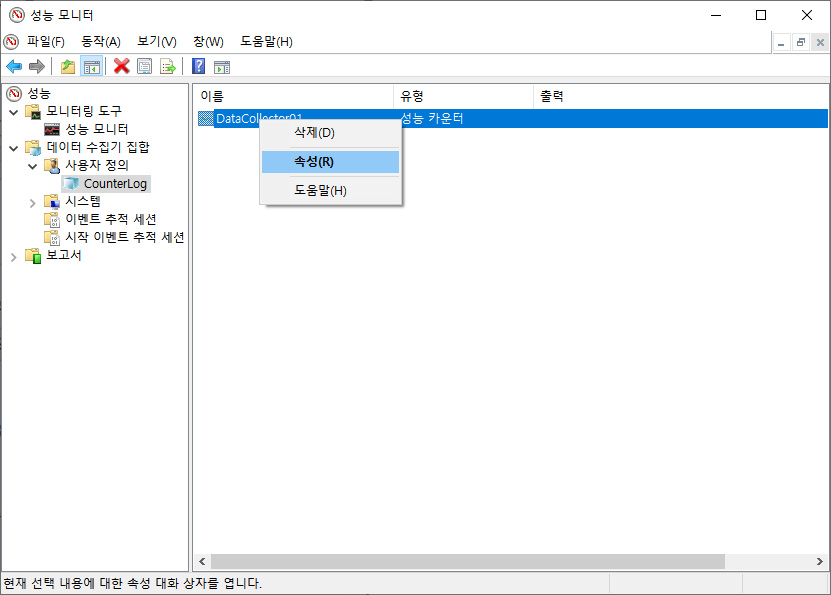Click the 시스템 folder icon
This screenshot has width=831, height=595.
click(52, 201)
